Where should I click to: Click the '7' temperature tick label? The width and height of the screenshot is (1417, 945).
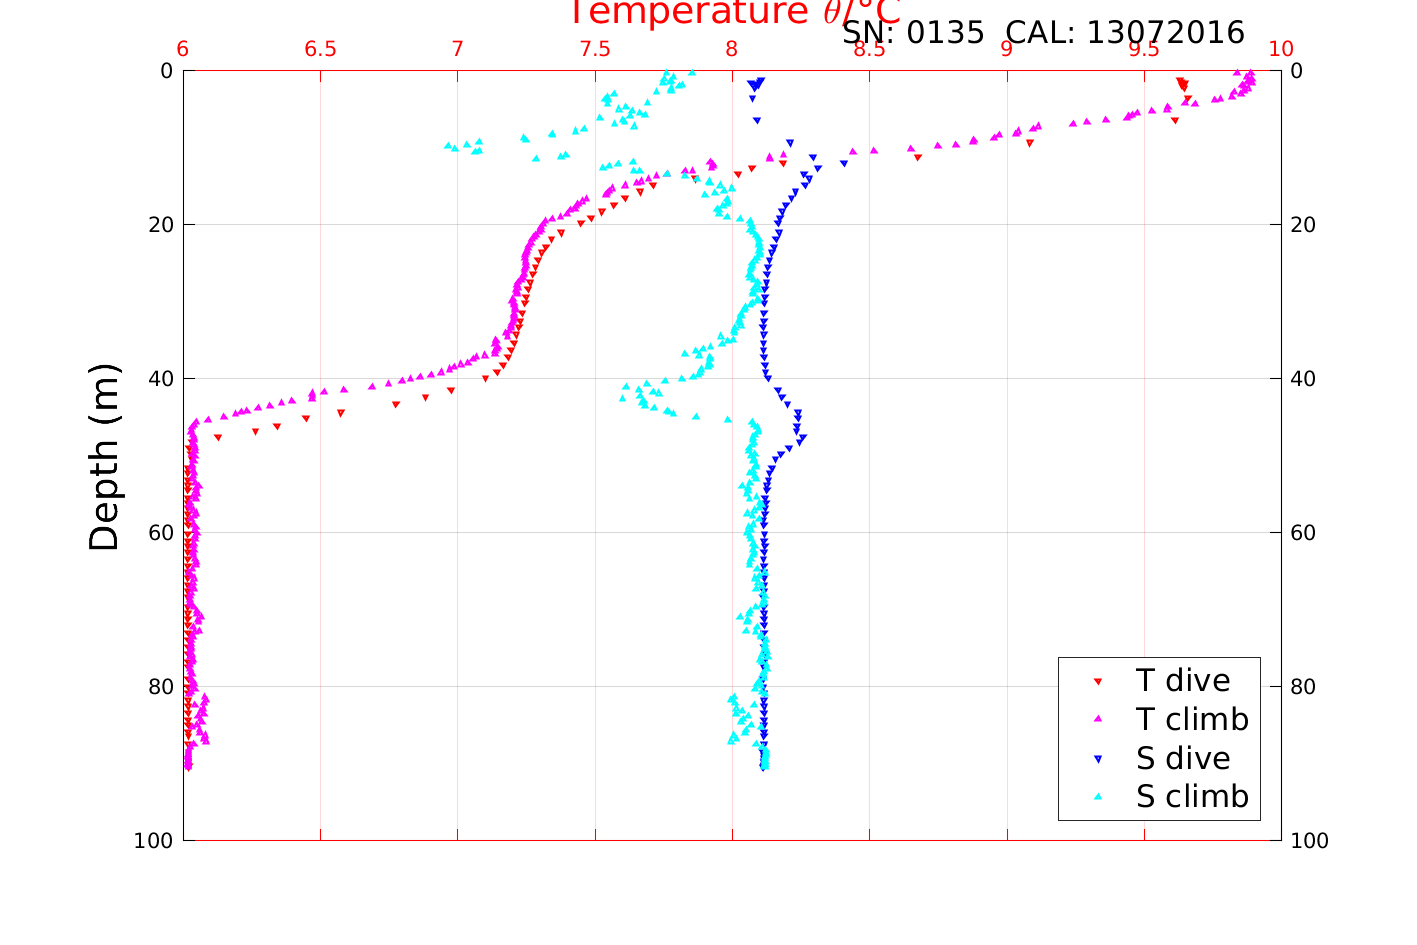pos(458,50)
